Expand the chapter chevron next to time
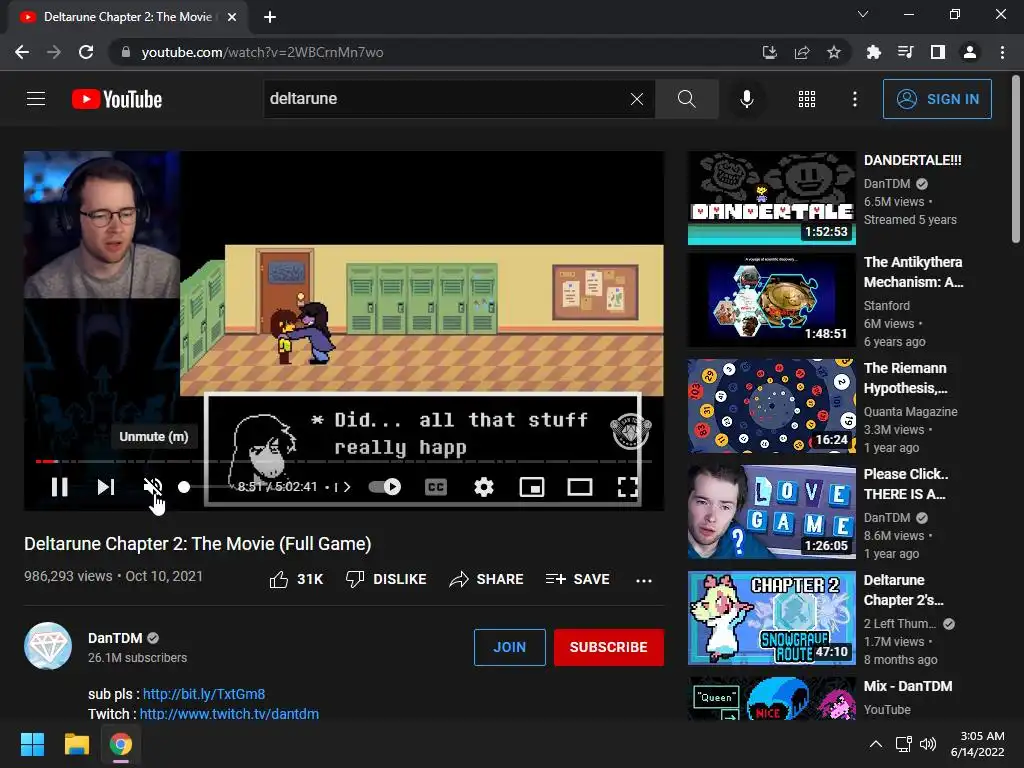1024x768 pixels. click(347, 487)
